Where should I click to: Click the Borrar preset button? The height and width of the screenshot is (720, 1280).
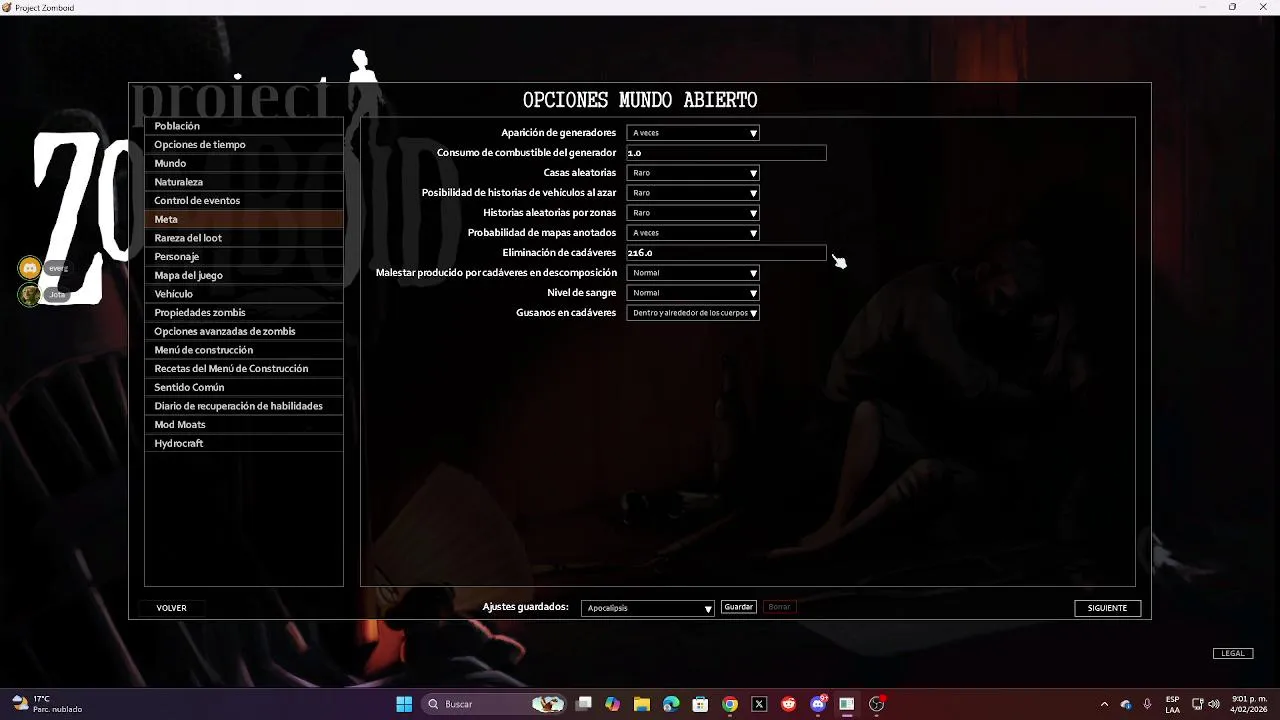coord(779,607)
